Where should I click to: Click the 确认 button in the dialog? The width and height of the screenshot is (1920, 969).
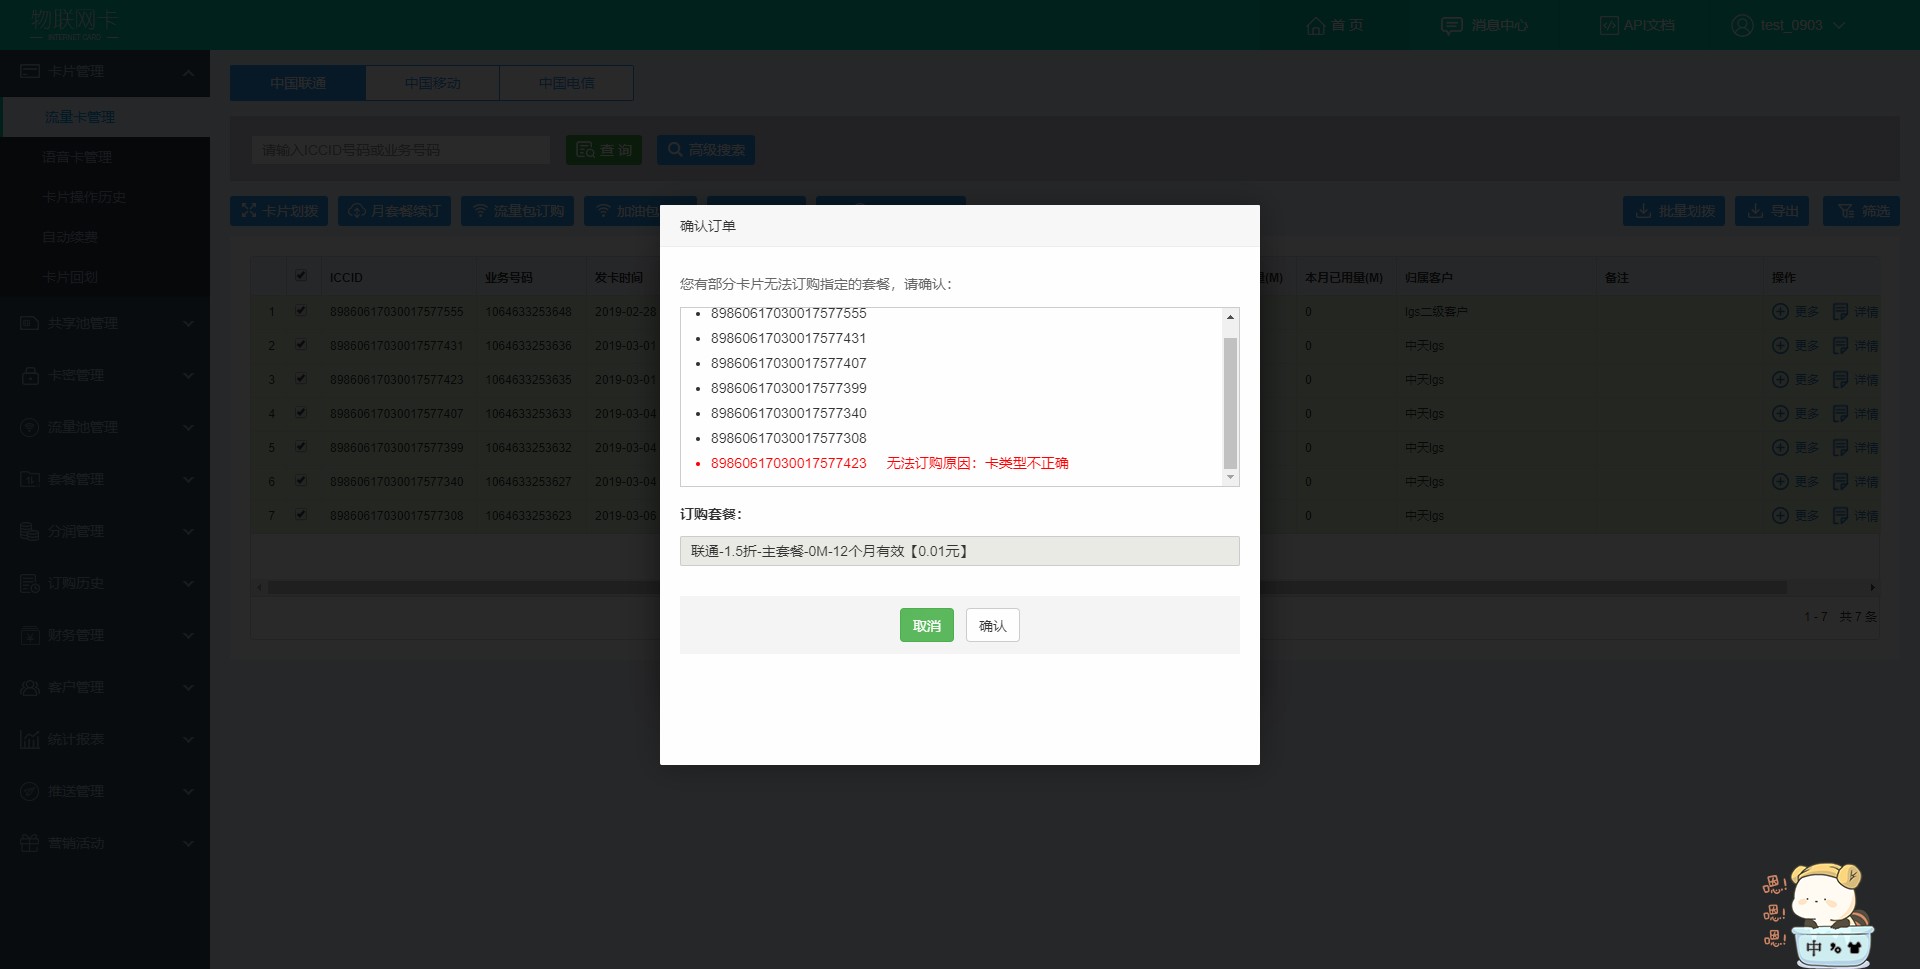pyautogui.click(x=992, y=625)
